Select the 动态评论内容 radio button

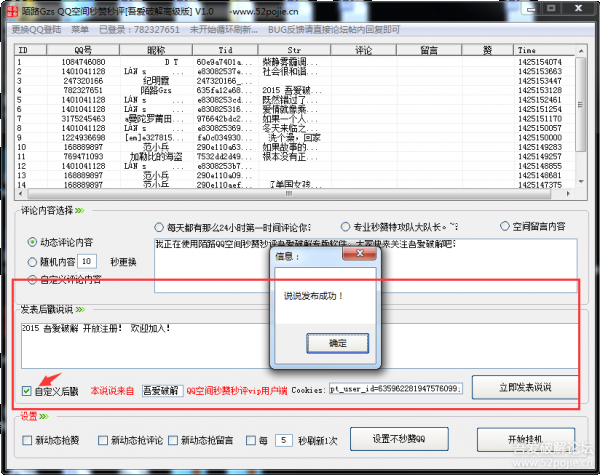(32, 242)
